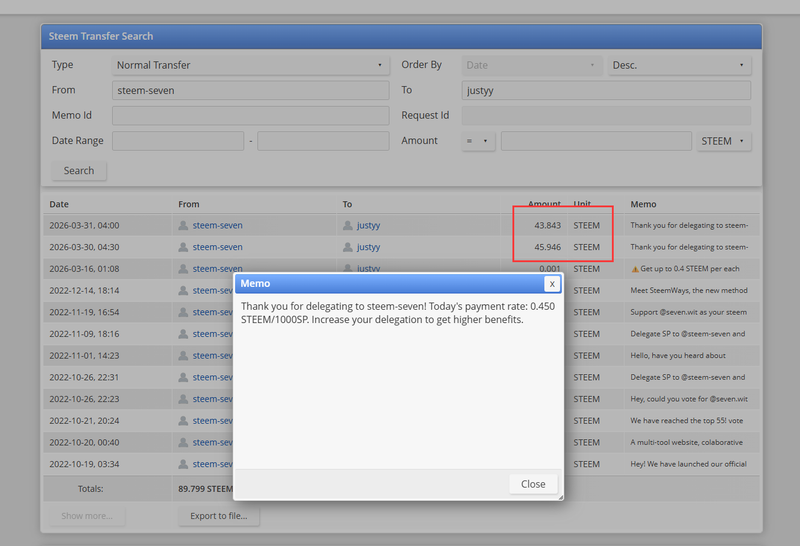This screenshot has width=800, height=546.
Task: Open steem-seven link in 2026-03-31 row
Action: pyautogui.click(x=217, y=225)
